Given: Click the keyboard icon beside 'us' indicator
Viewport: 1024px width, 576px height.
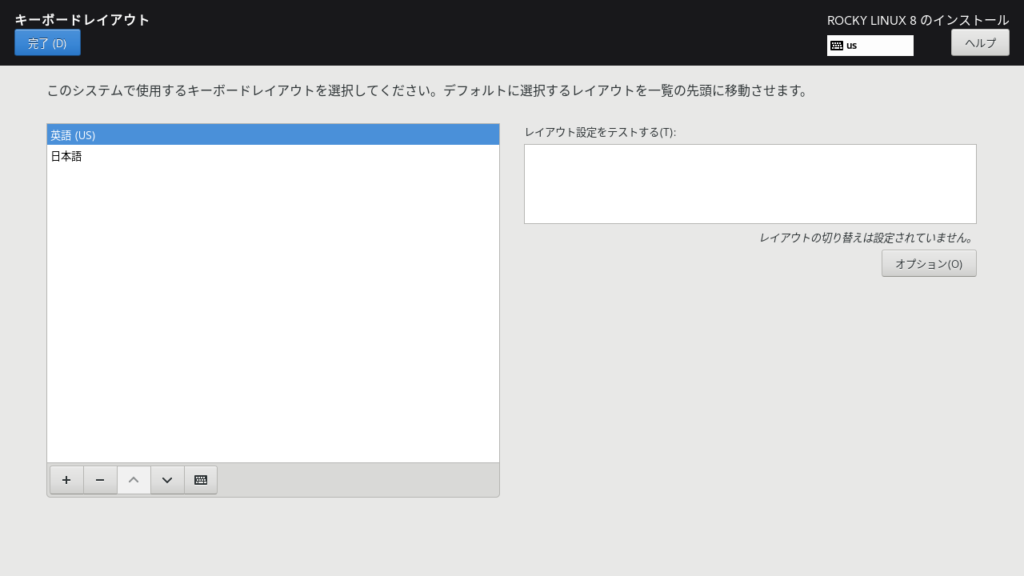Looking at the screenshot, I should coord(836,46).
